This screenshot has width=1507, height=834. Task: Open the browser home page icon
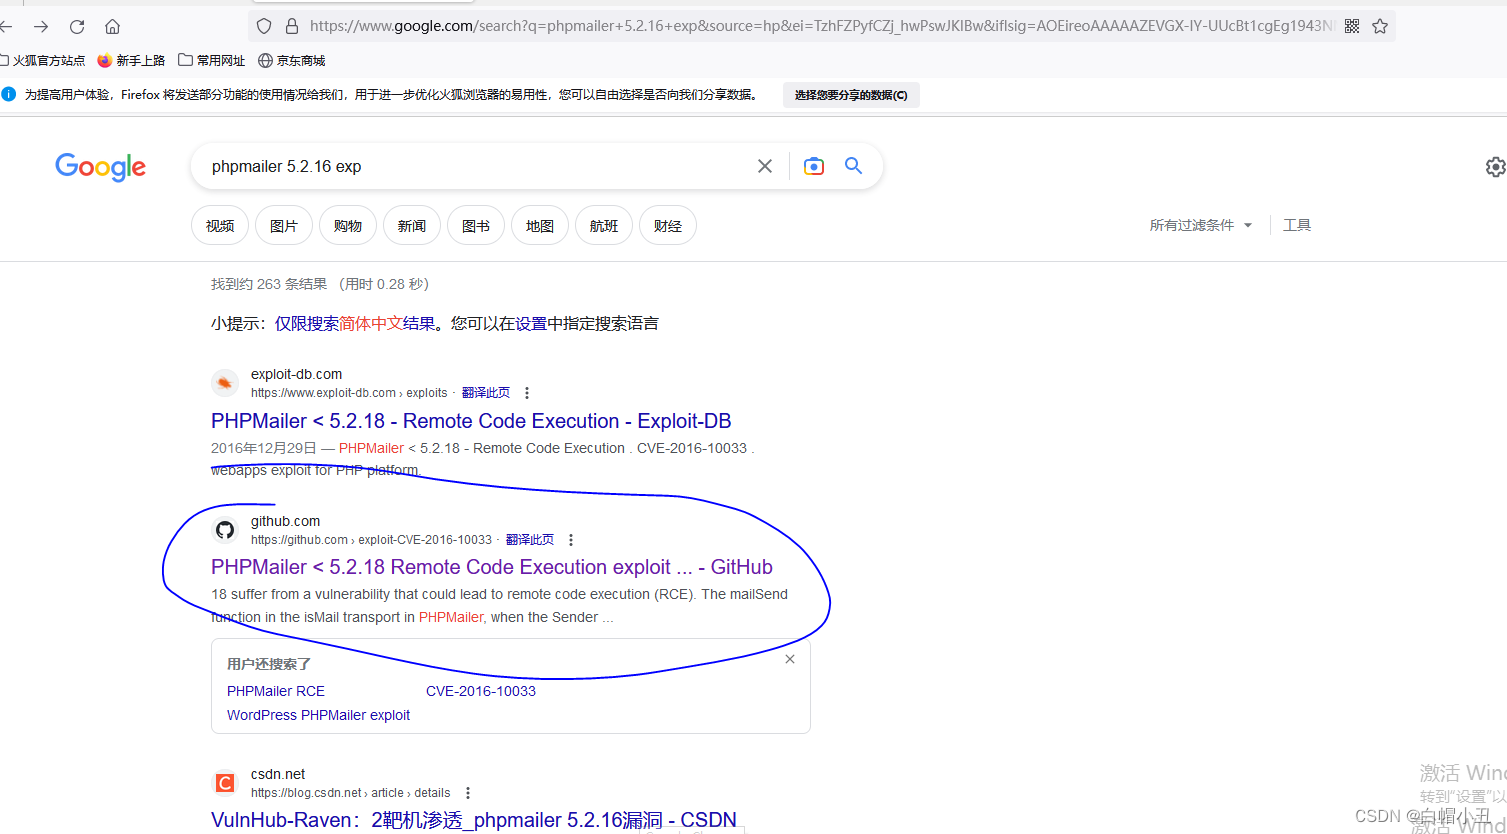click(x=112, y=27)
